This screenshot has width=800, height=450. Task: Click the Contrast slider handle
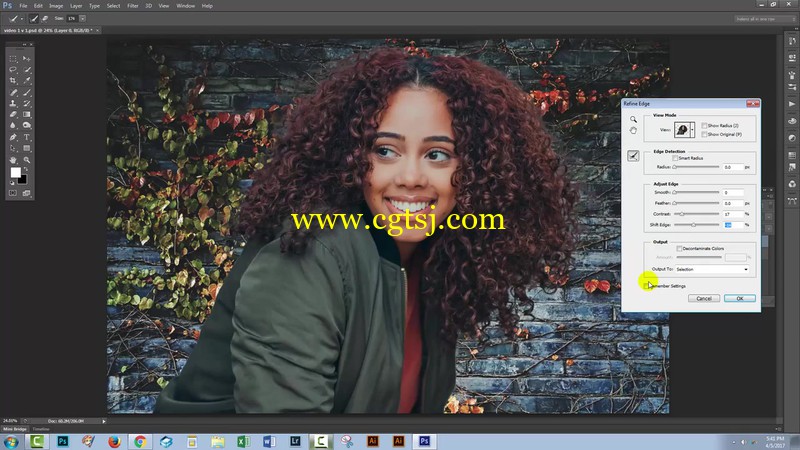pyautogui.click(x=683, y=214)
